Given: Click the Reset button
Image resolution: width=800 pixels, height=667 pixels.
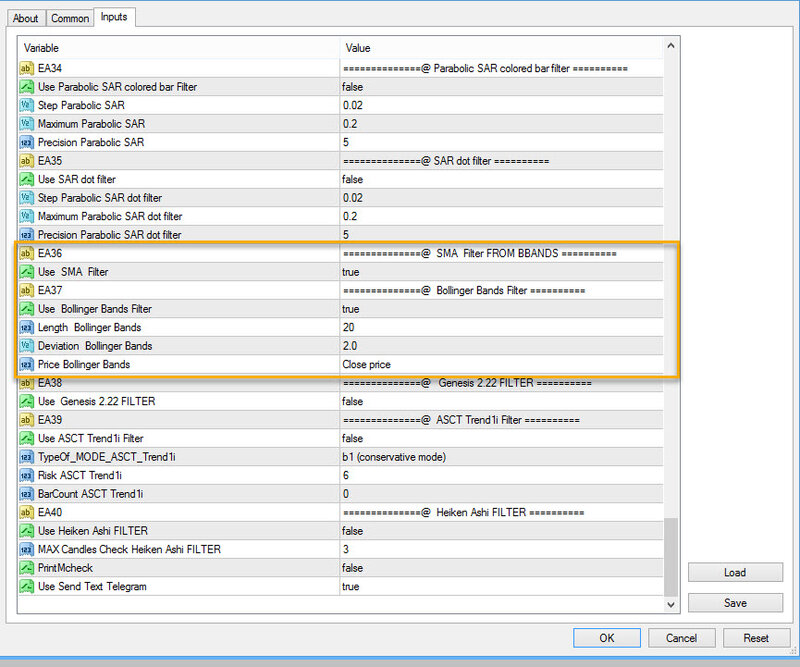Looking at the screenshot, I should coord(756,638).
